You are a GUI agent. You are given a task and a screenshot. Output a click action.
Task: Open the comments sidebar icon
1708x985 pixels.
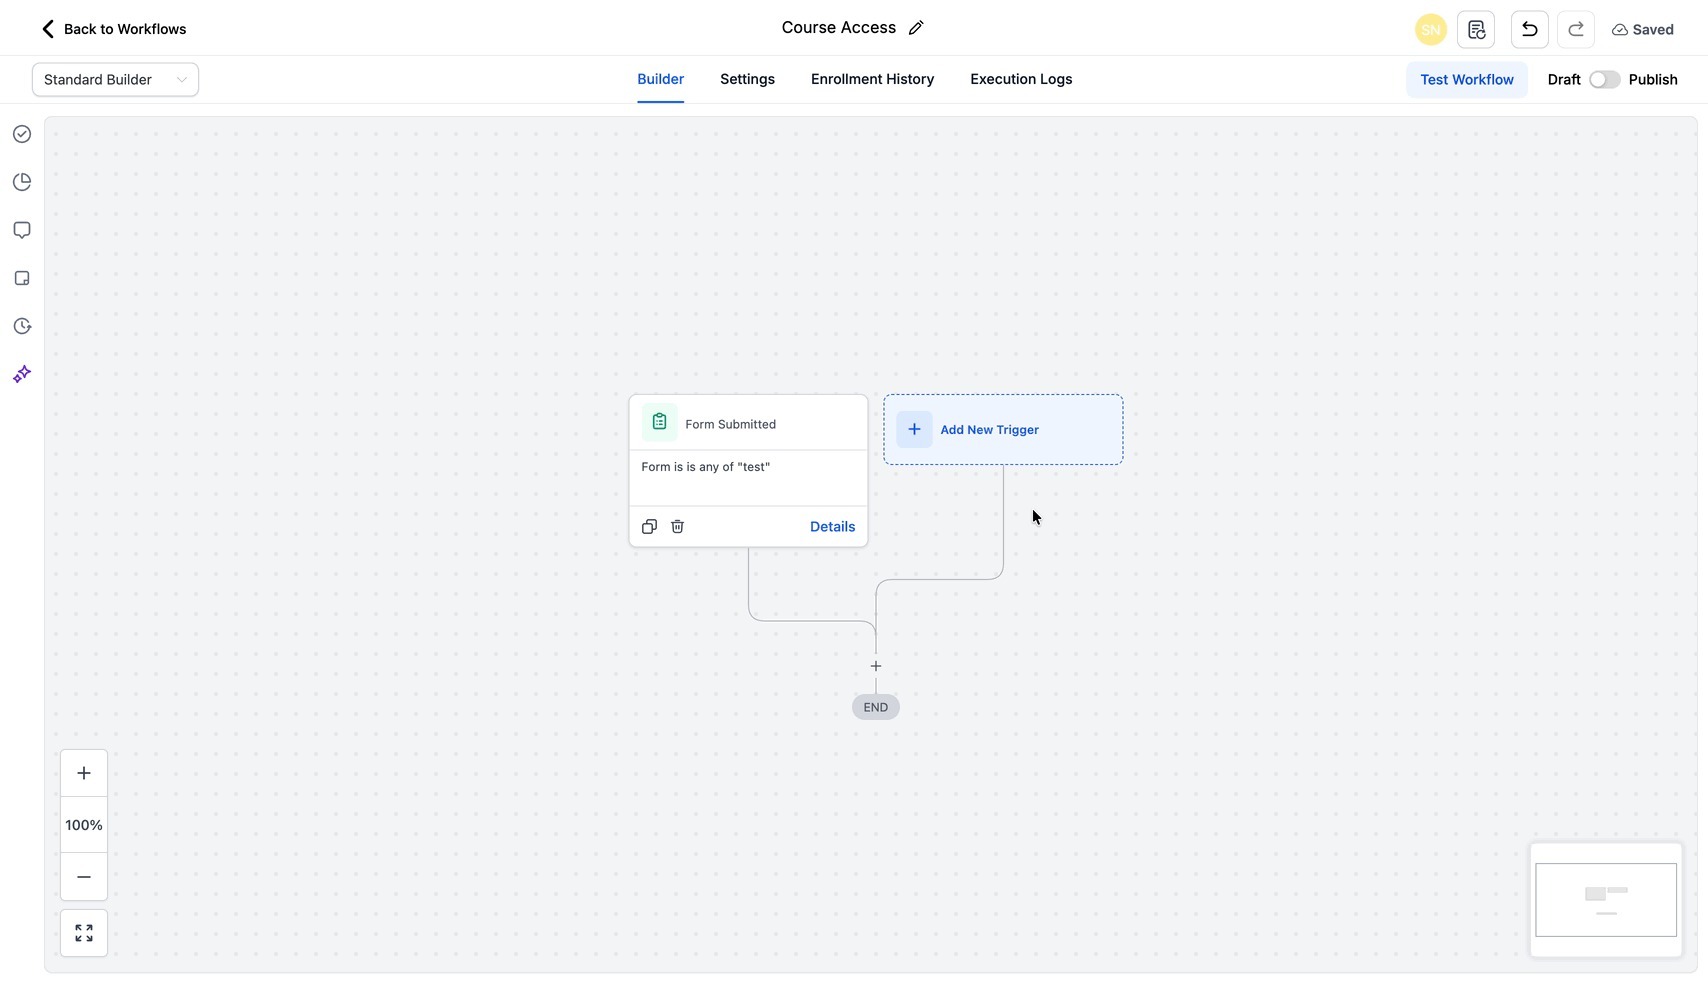click(22, 230)
